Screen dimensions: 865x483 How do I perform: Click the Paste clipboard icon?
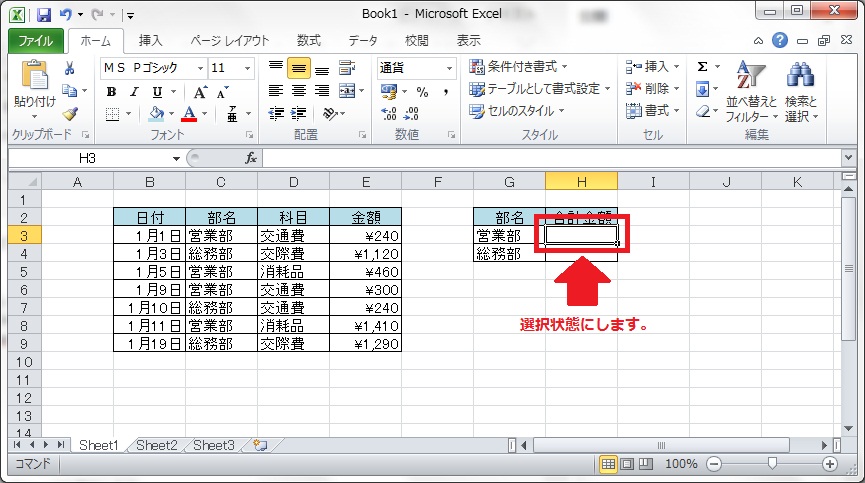(35, 75)
